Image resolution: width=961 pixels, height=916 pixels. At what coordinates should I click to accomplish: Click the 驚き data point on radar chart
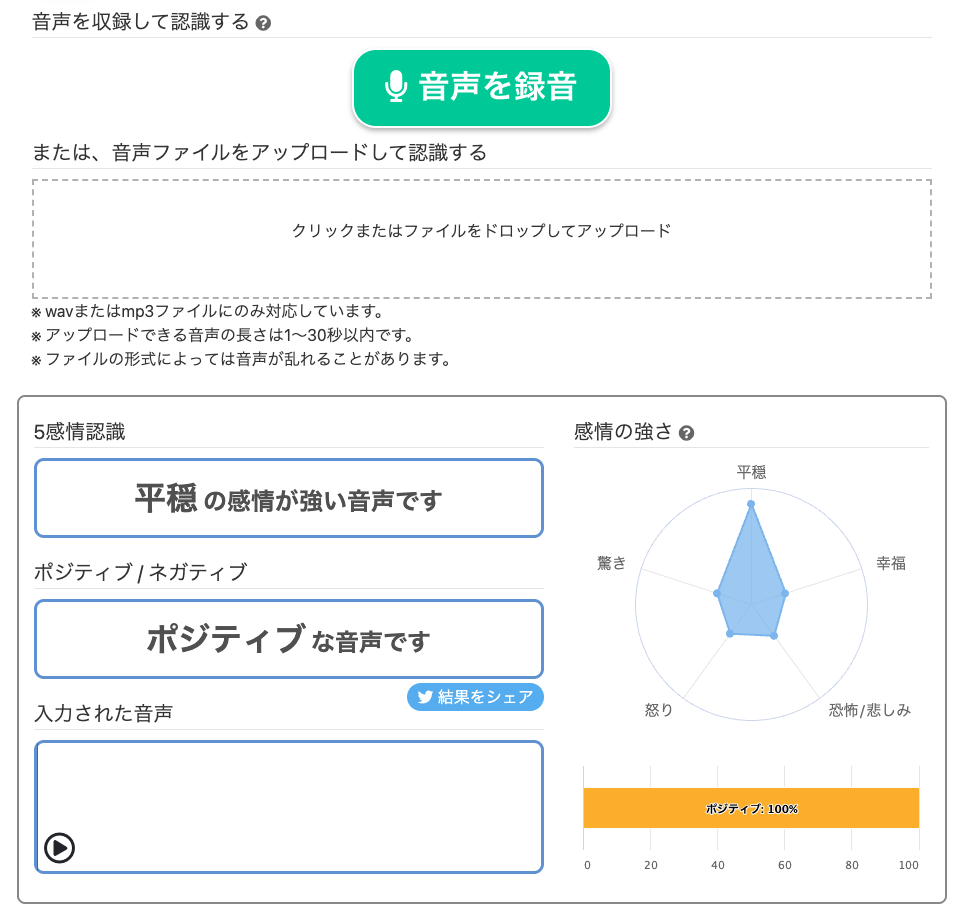(717, 593)
